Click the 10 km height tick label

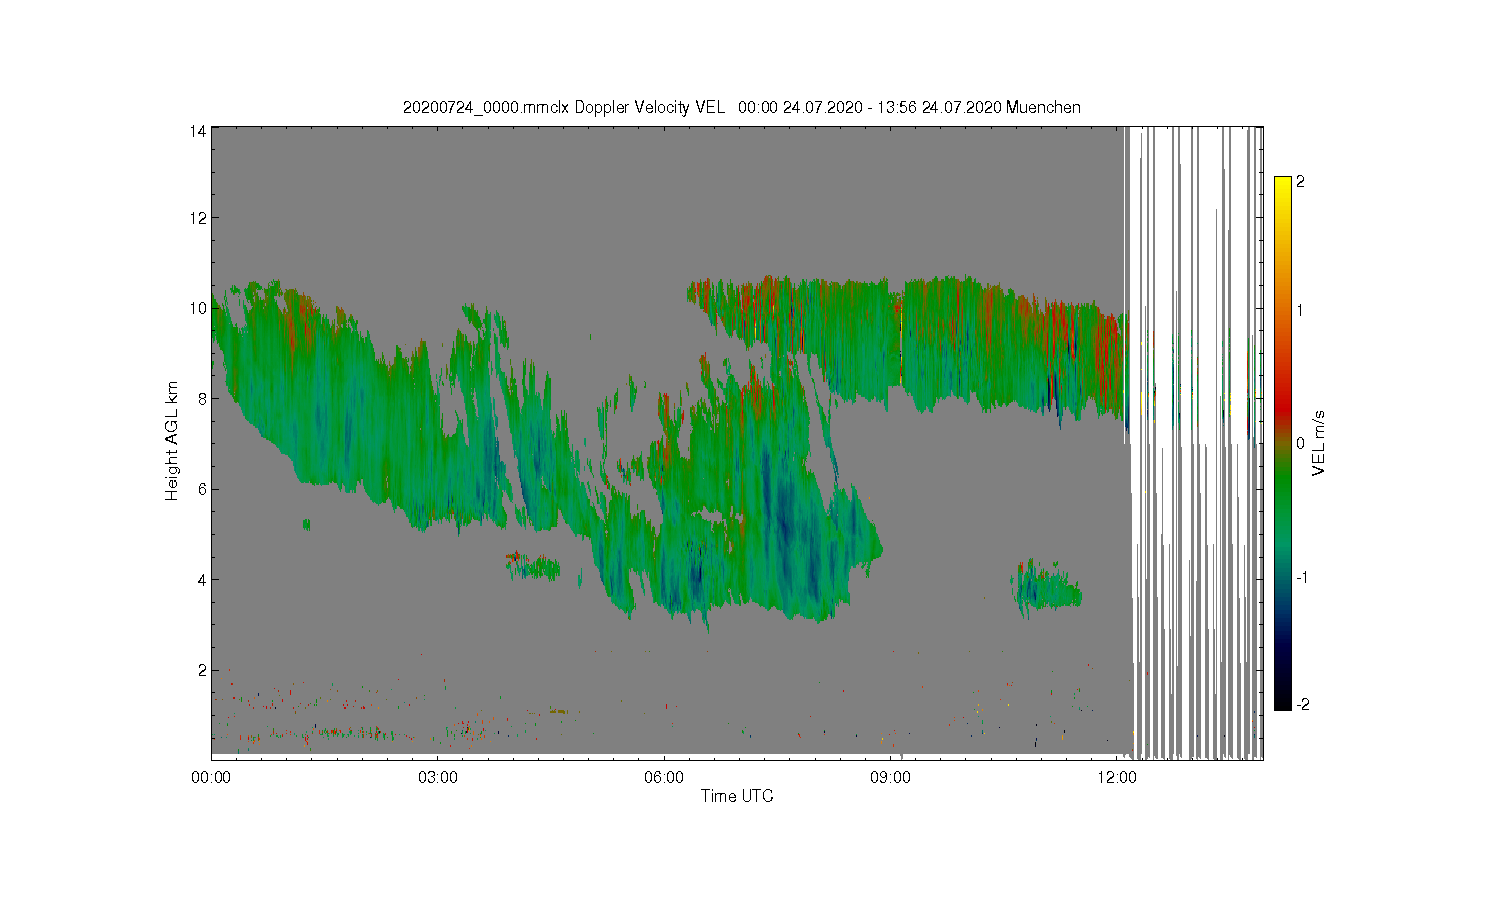click(199, 308)
